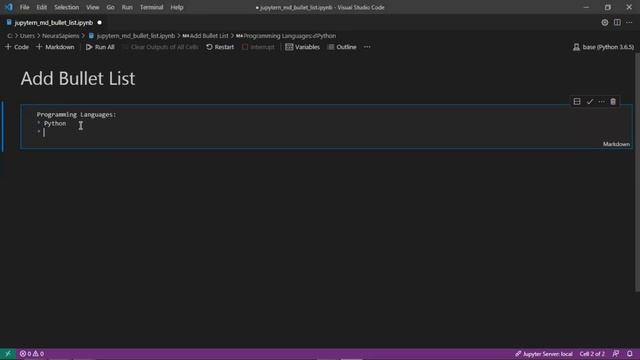Open the Help menu

click(177, 7)
